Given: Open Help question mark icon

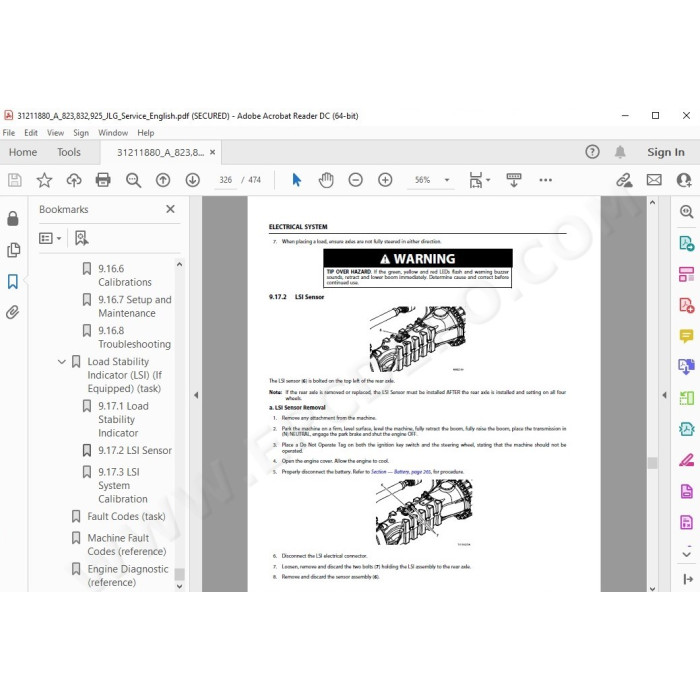Looking at the screenshot, I should tap(592, 152).
